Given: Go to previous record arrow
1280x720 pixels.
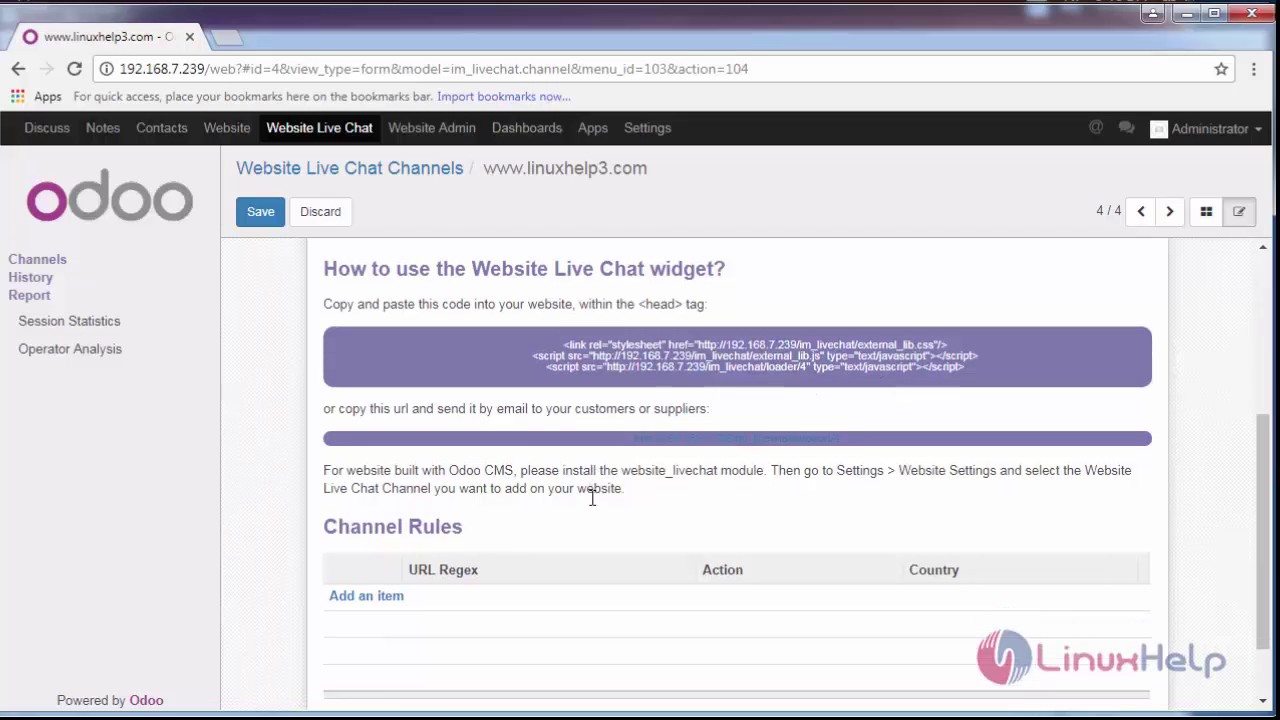Looking at the screenshot, I should click(1141, 212).
